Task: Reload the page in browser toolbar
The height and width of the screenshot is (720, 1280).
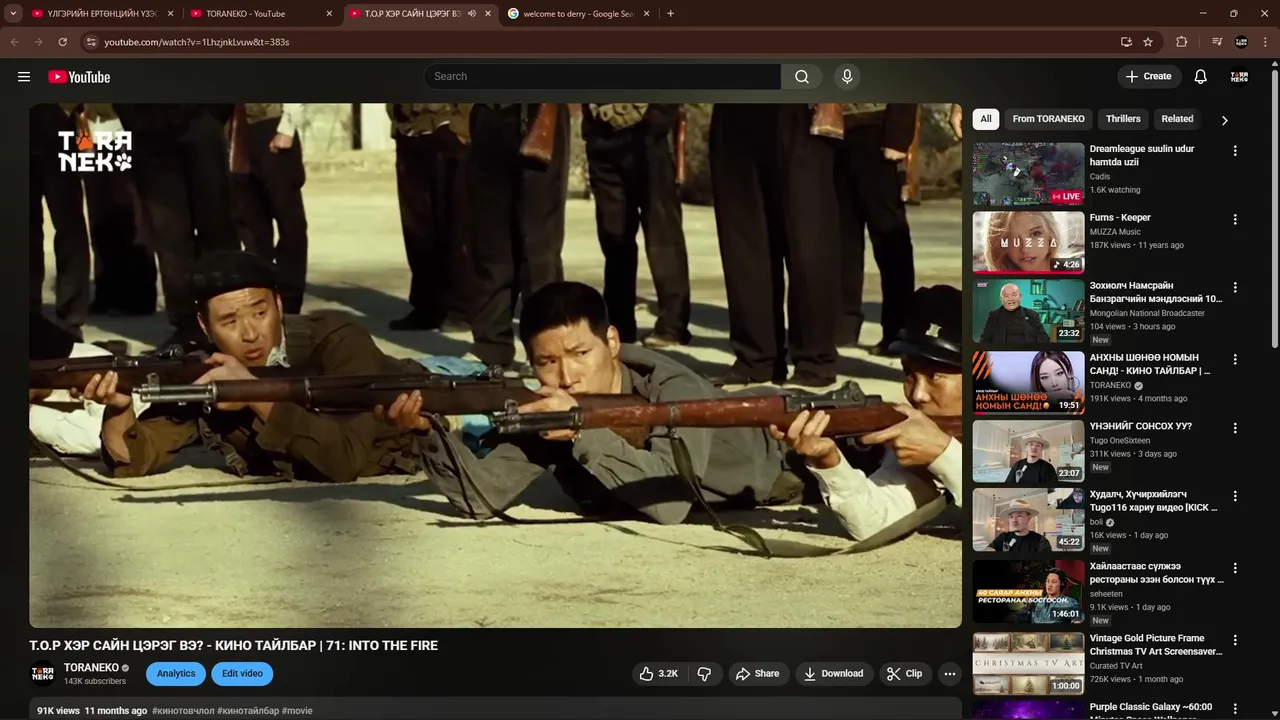Action: coord(62,42)
